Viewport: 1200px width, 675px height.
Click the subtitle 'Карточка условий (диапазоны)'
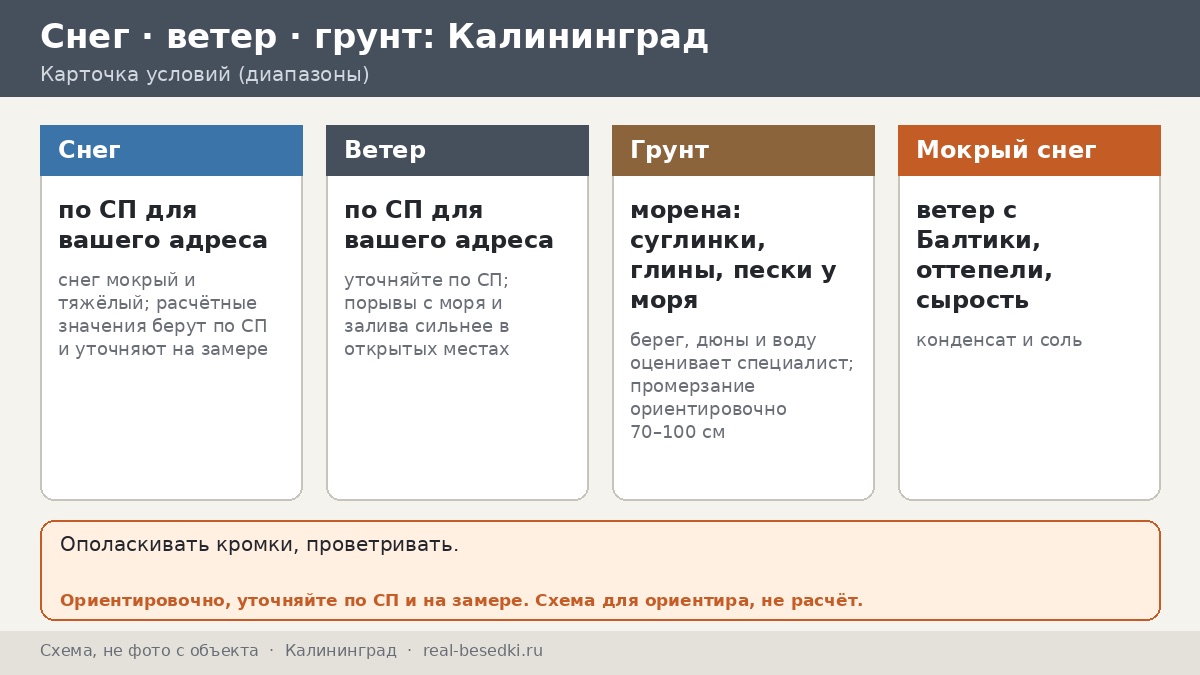coord(205,75)
